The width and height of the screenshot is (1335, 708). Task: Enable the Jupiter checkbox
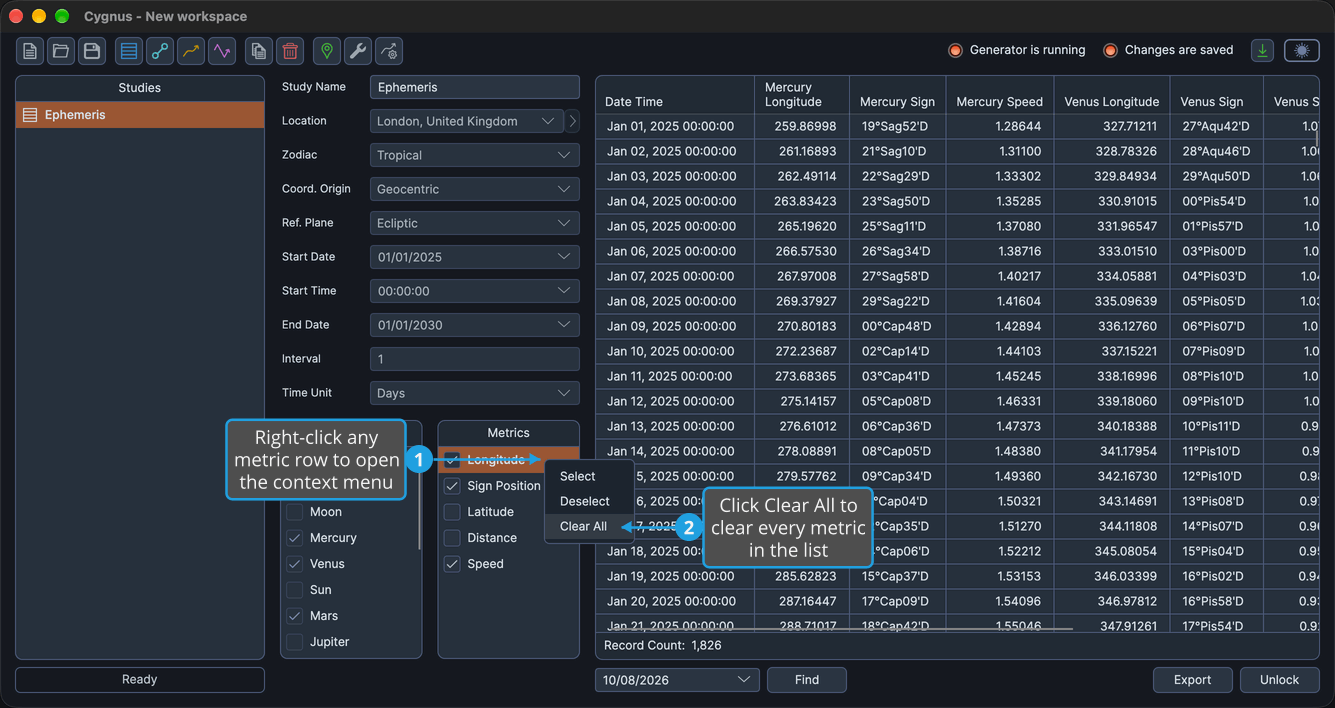pos(295,642)
